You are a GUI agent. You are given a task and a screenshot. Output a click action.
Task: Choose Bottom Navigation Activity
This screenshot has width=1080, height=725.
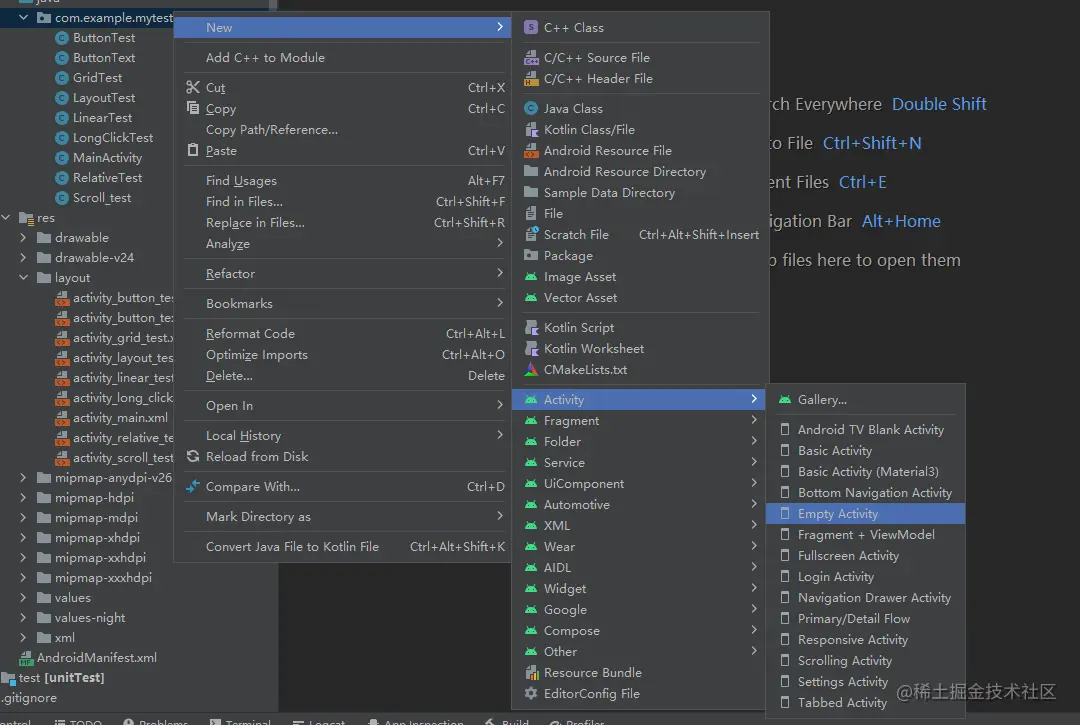[x=865, y=492]
